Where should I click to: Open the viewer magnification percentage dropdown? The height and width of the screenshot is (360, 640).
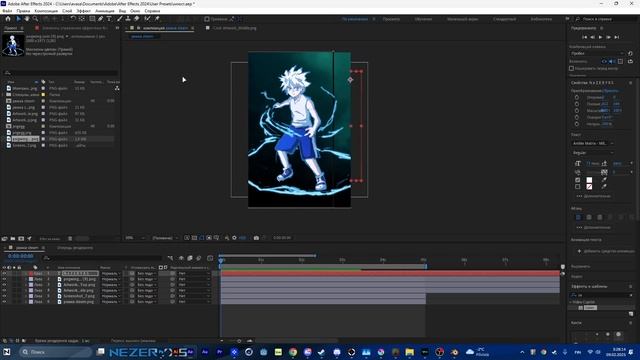135,238
